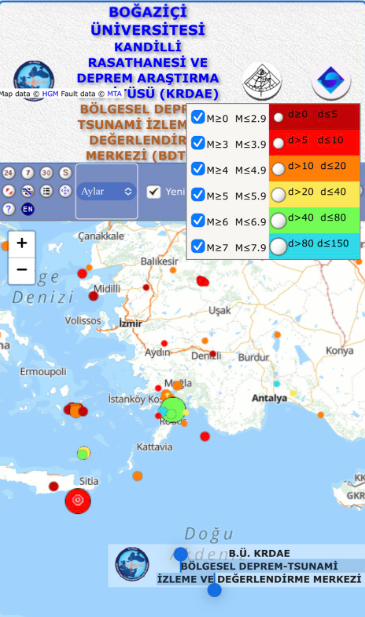Show earthquakes from the last 30 days
Screen dimensions: 365x617
click(46, 173)
